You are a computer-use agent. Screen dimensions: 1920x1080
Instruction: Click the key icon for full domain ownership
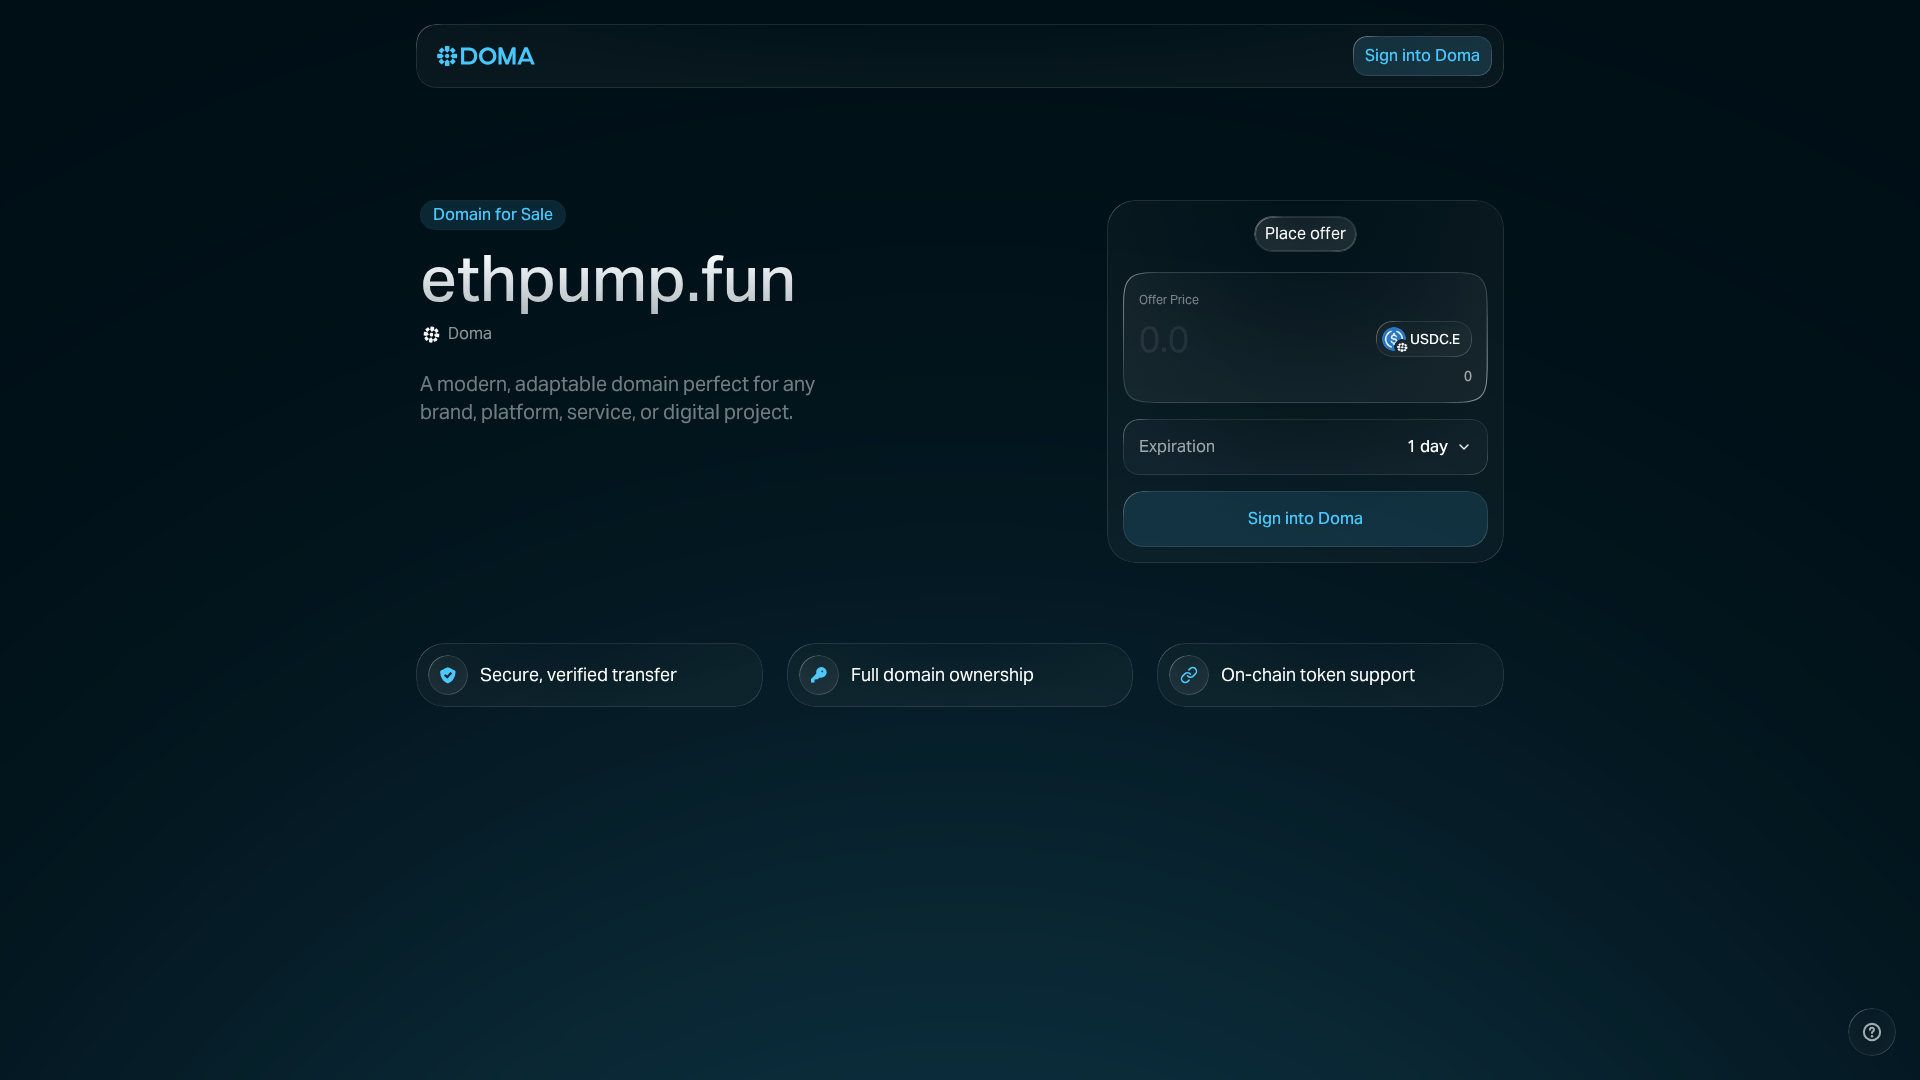point(818,675)
